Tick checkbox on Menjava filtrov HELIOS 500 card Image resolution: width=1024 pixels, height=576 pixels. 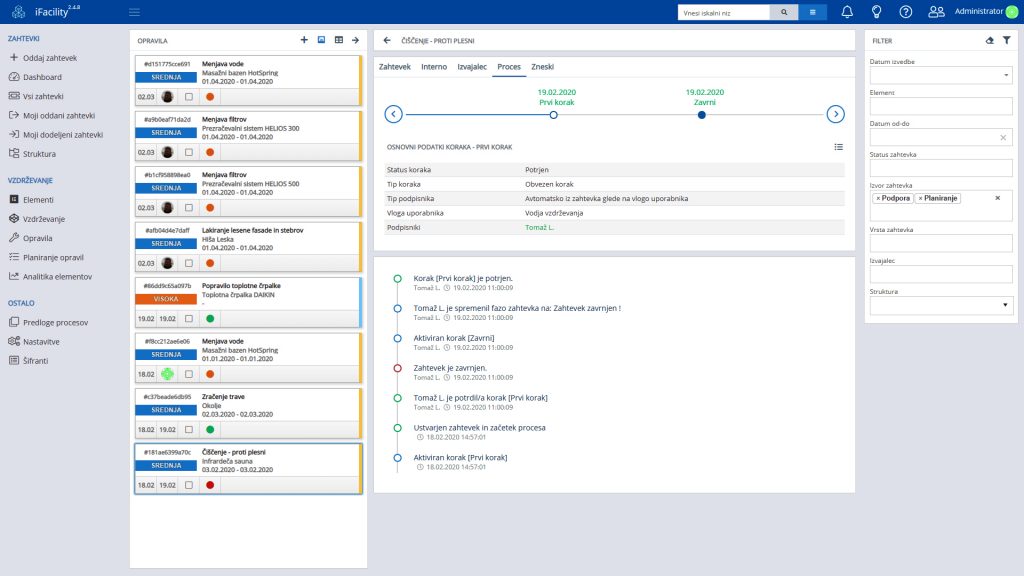[x=189, y=208]
